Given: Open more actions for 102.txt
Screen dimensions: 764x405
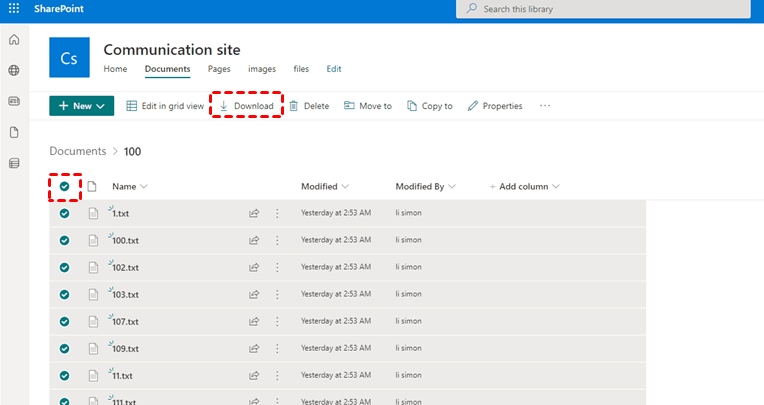Looking at the screenshot, I should tap(277, 267).
